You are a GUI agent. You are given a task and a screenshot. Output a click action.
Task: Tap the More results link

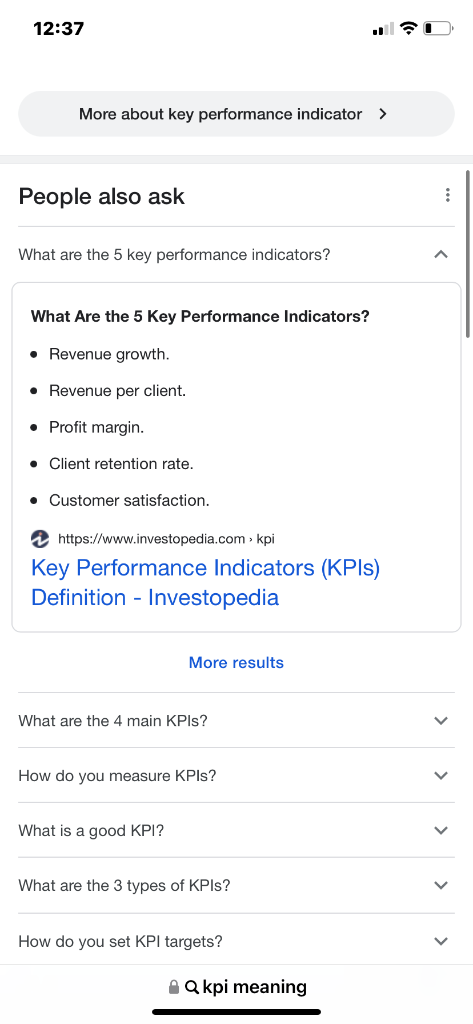click(x=236, y=663)
